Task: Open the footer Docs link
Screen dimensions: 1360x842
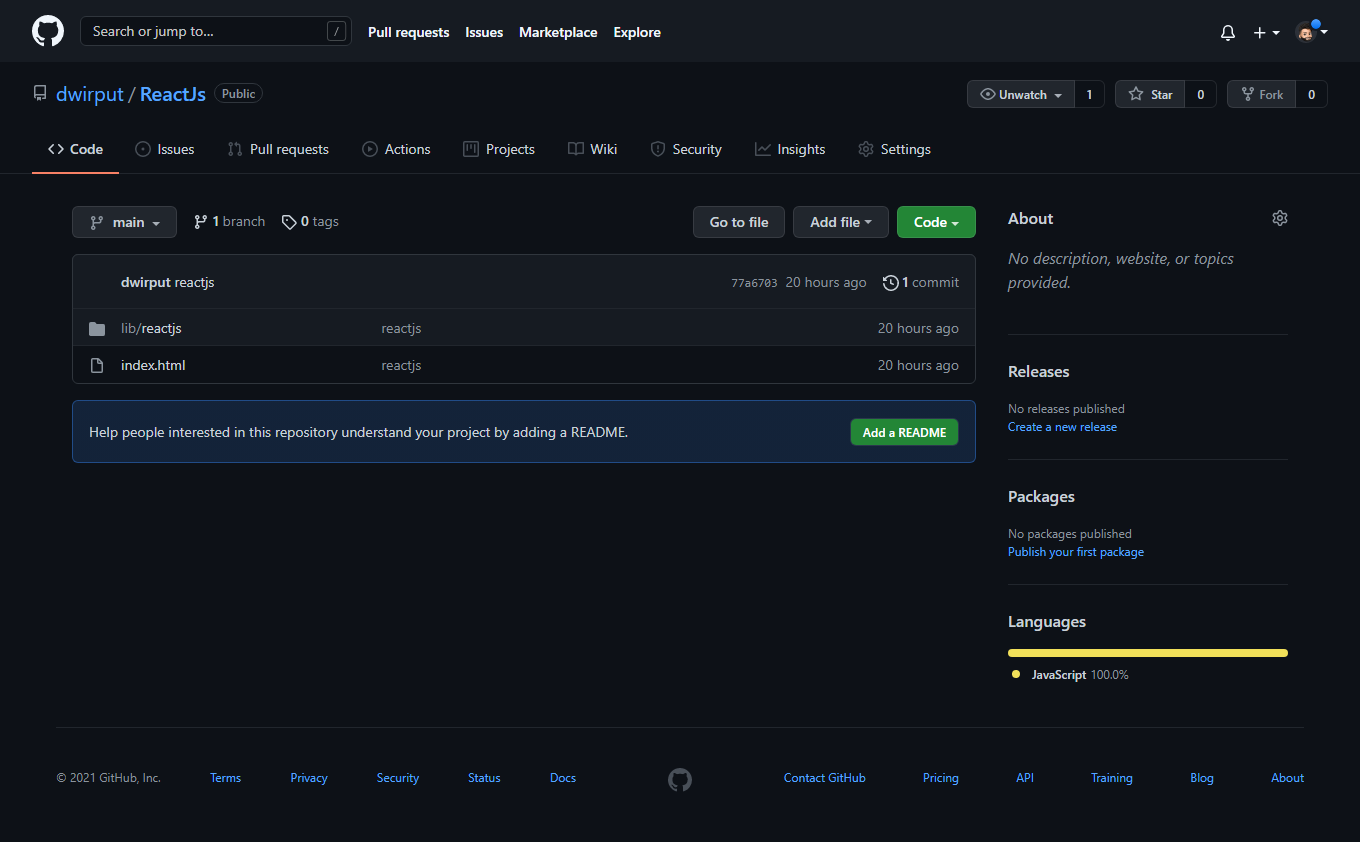Action: 563,778
